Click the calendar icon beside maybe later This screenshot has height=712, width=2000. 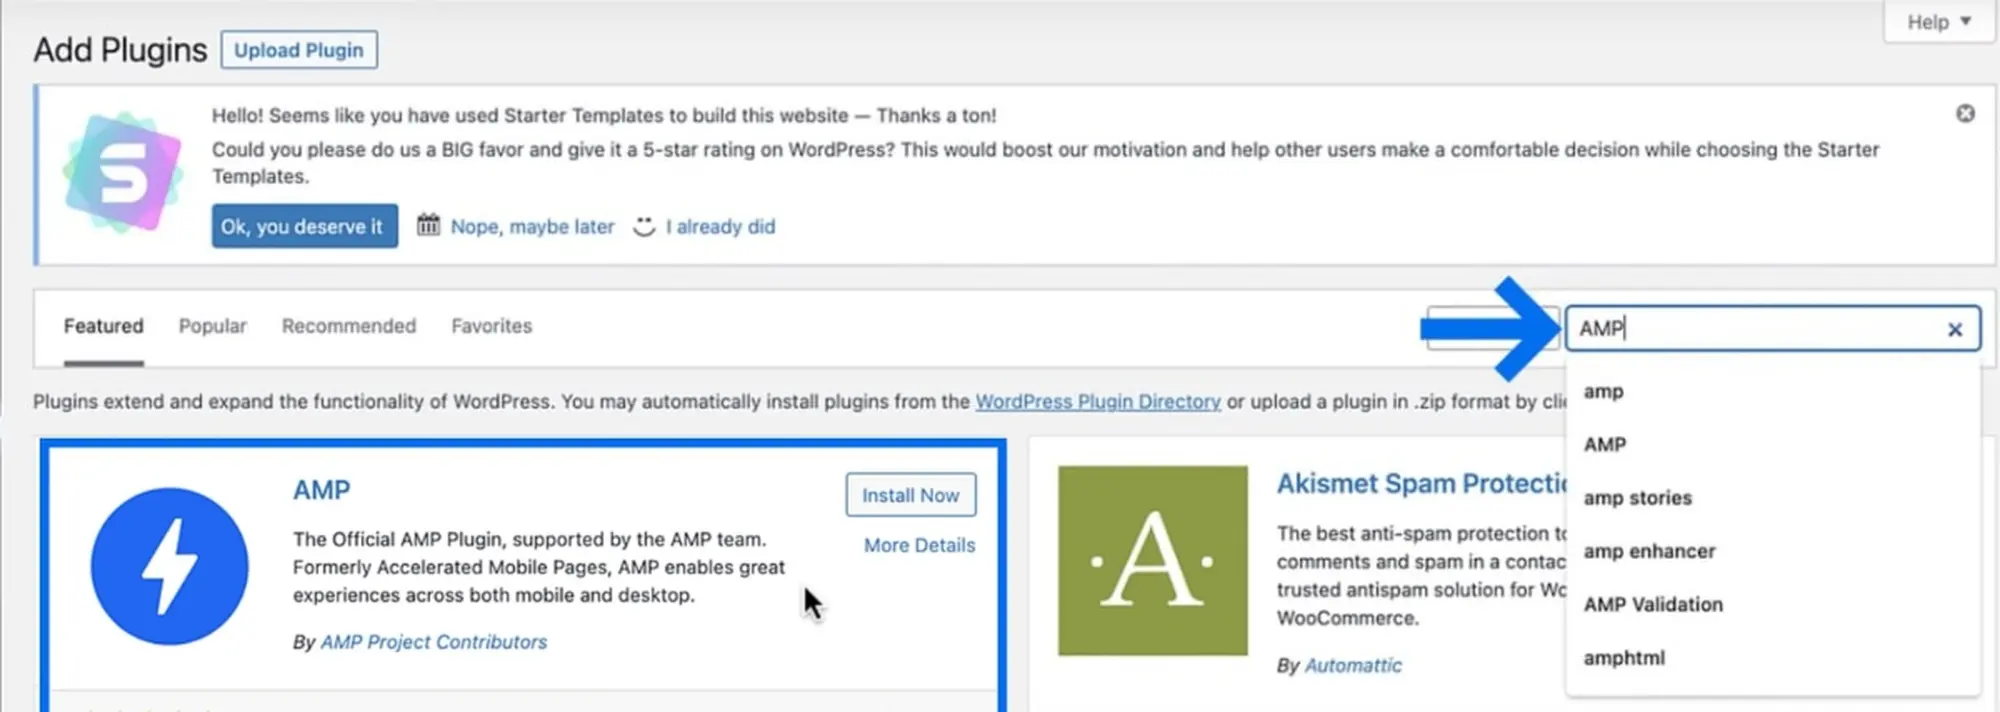[428, 225]
